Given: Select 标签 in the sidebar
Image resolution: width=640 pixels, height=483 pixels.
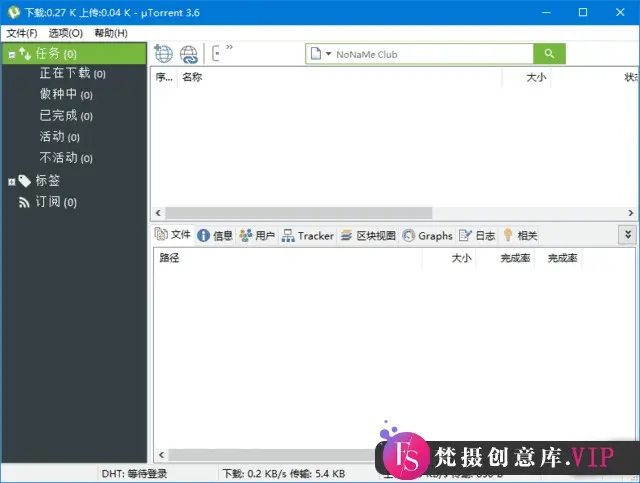Looking at the screenshot, I should (48, 180).
